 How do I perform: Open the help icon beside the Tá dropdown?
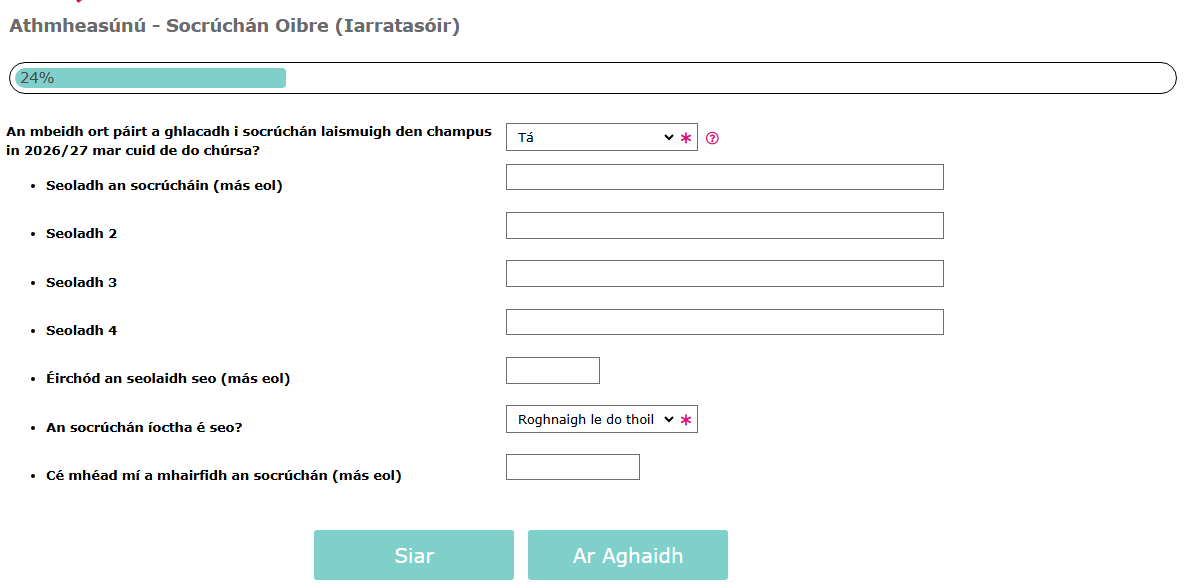click(x=712, y=138)
